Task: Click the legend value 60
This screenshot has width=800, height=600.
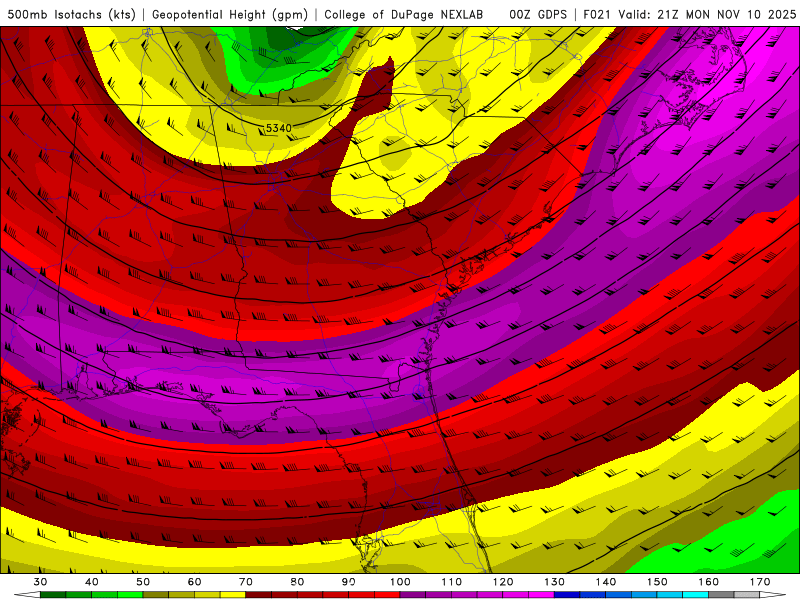Action: 194,582
